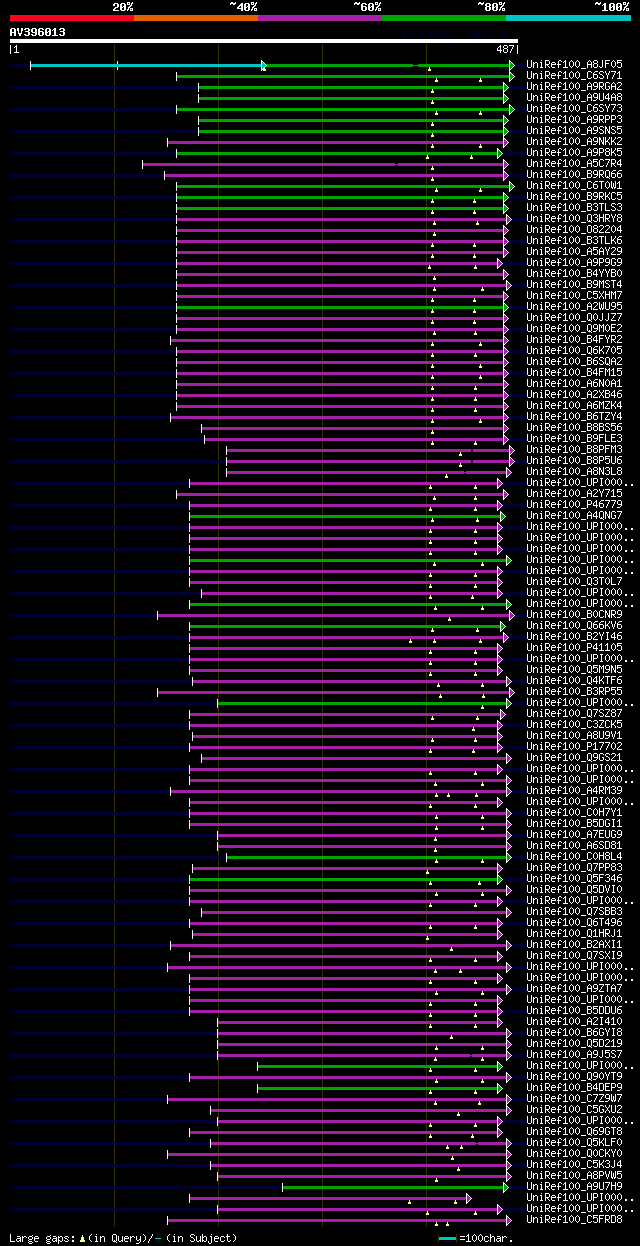Open hit UniRef100_A9RGA2
This screenshot has width=640, height=1246.
point(575,87)
